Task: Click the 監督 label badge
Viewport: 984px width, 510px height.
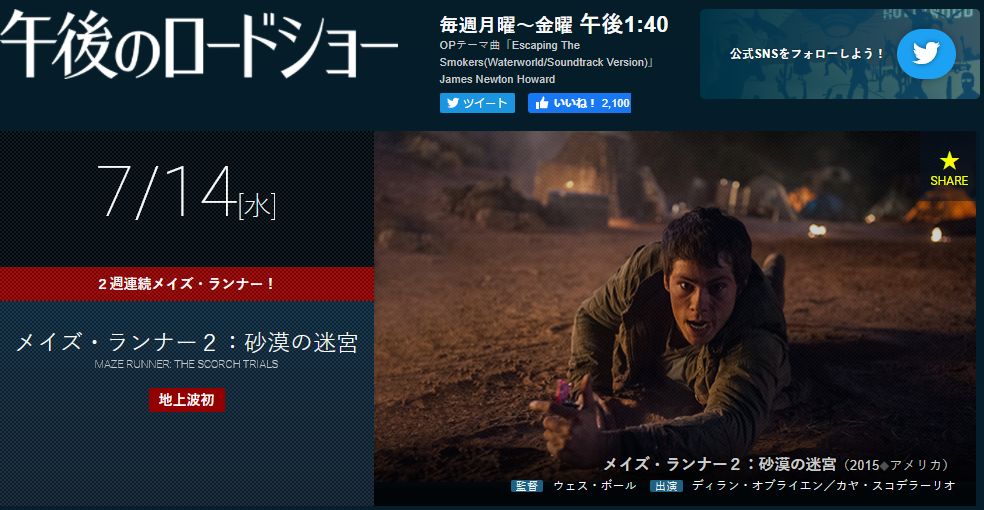Action: click(527, 486)
